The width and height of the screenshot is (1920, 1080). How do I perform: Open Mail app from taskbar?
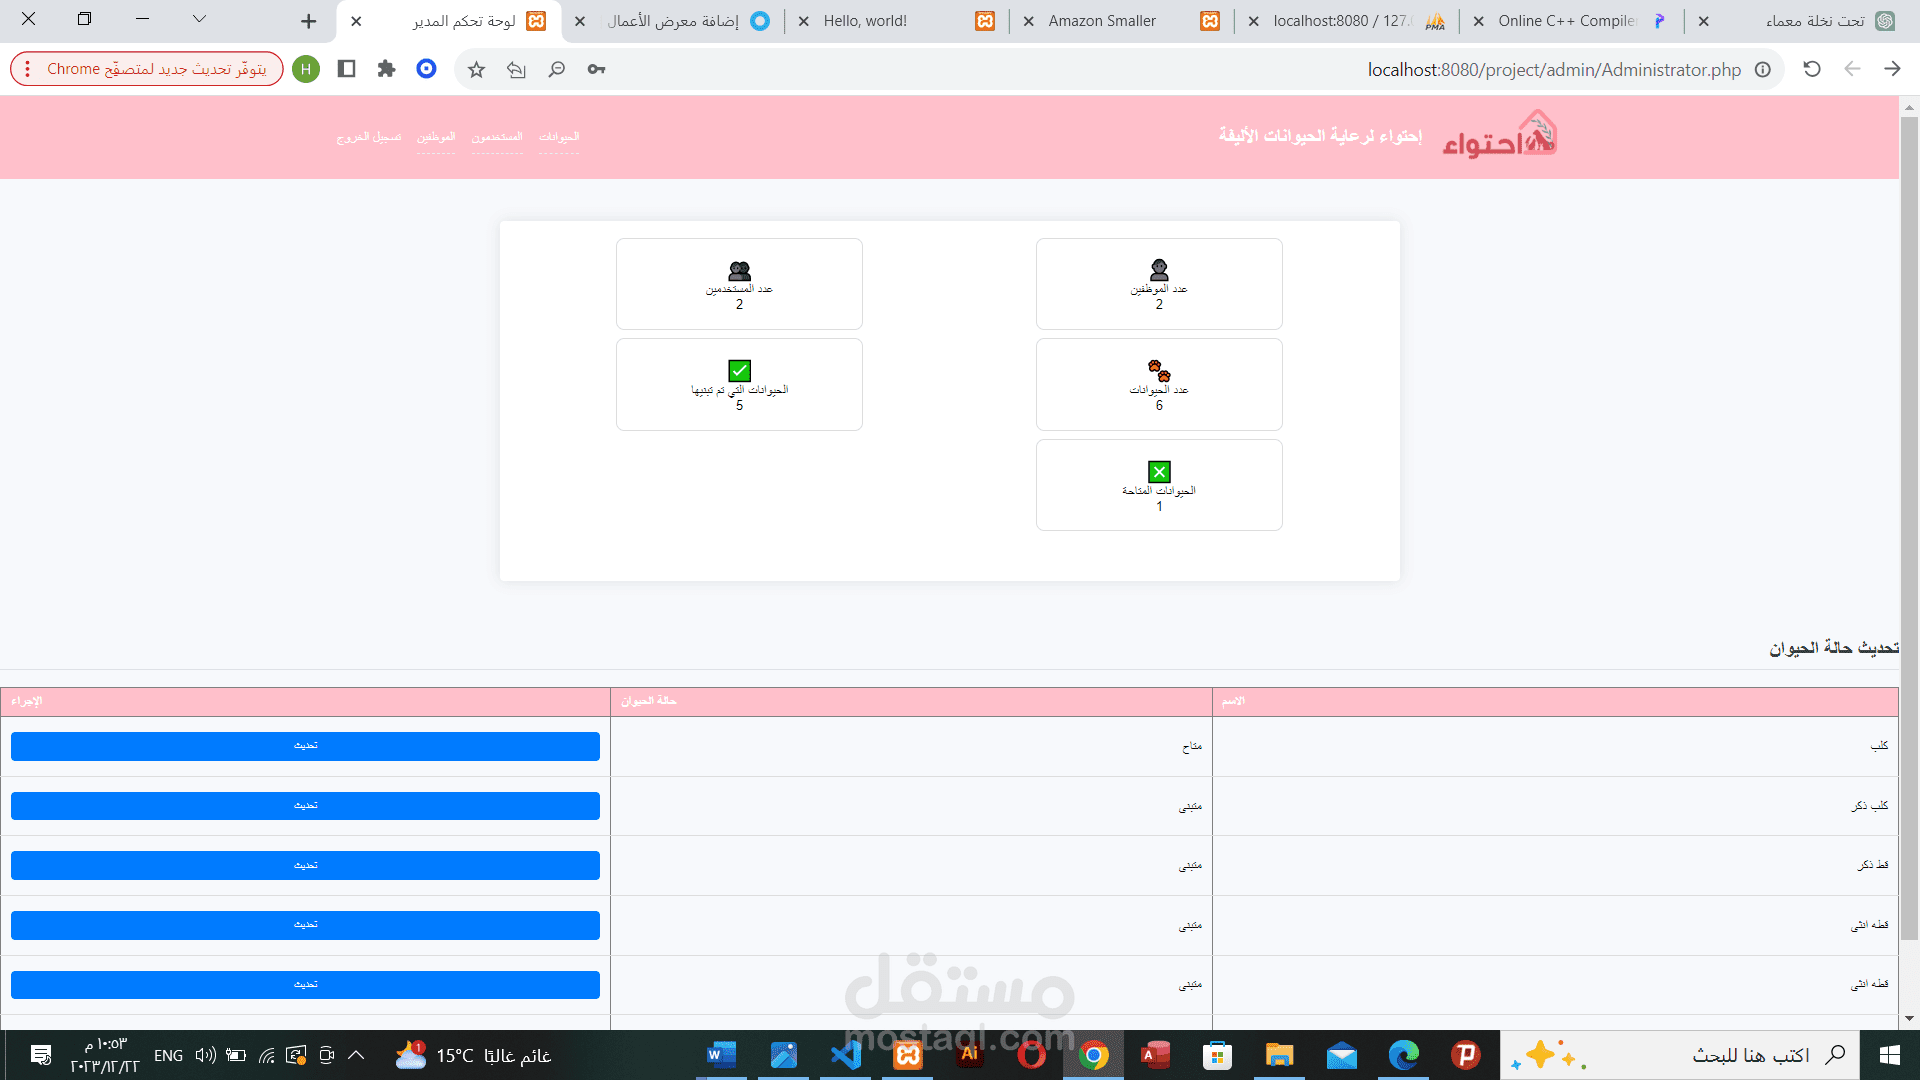pos(1341,1055)
